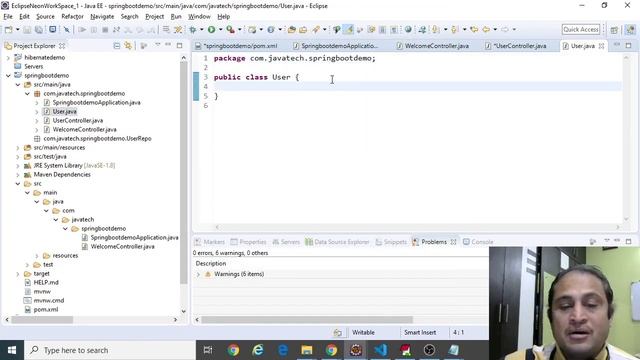The height and width of the screenshot is (360, 640).
Task: Open dropdown arrow next to Debug icon
Action: point(202,29)
